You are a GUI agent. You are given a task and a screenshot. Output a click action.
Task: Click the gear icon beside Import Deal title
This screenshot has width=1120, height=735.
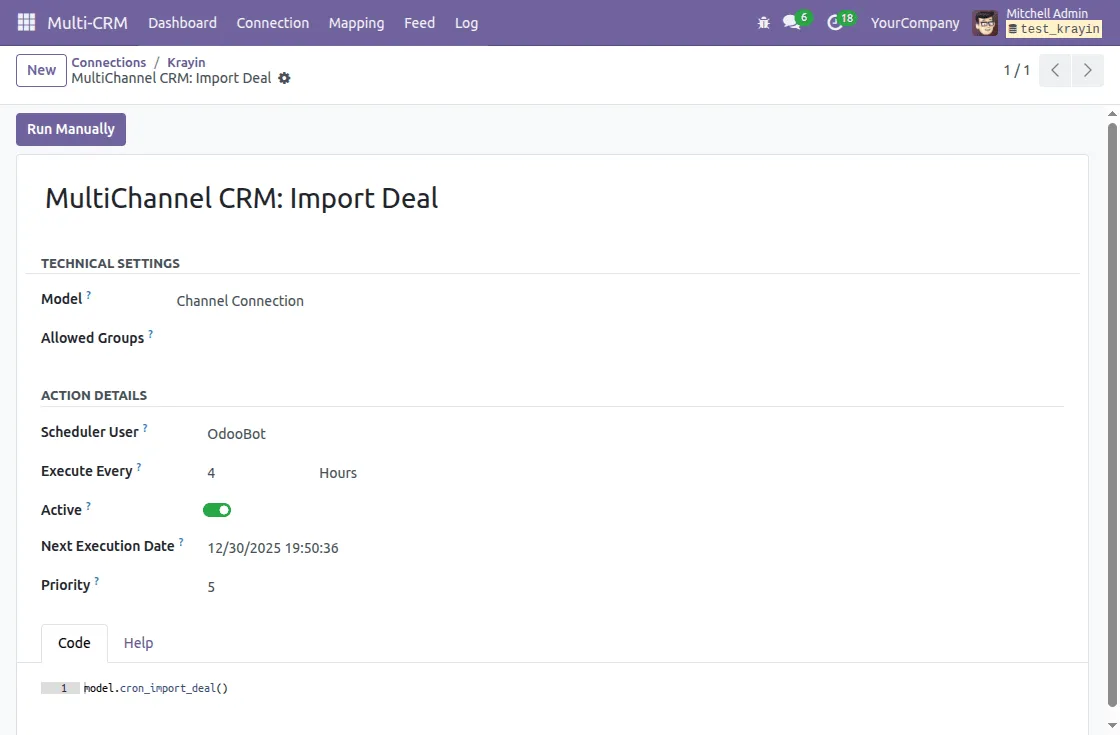[285, 77]
